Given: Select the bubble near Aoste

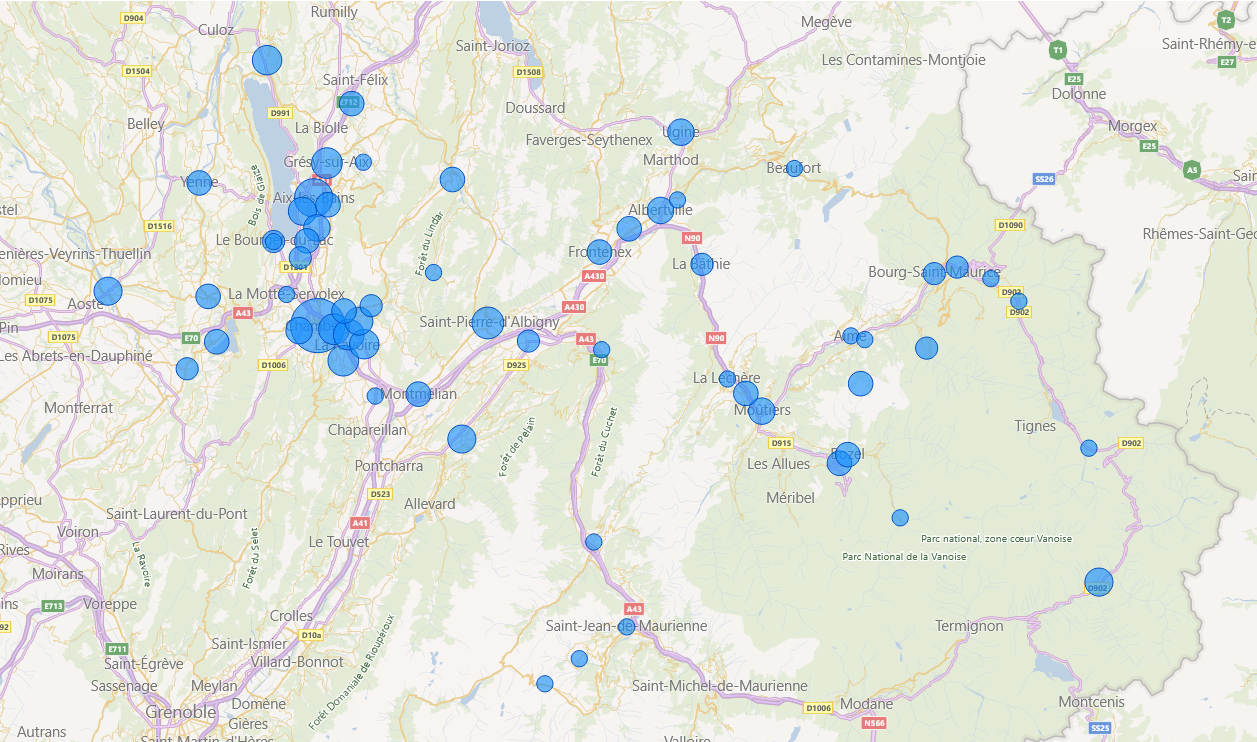Looking at the screenshot, I should click(x=108, y=291).
